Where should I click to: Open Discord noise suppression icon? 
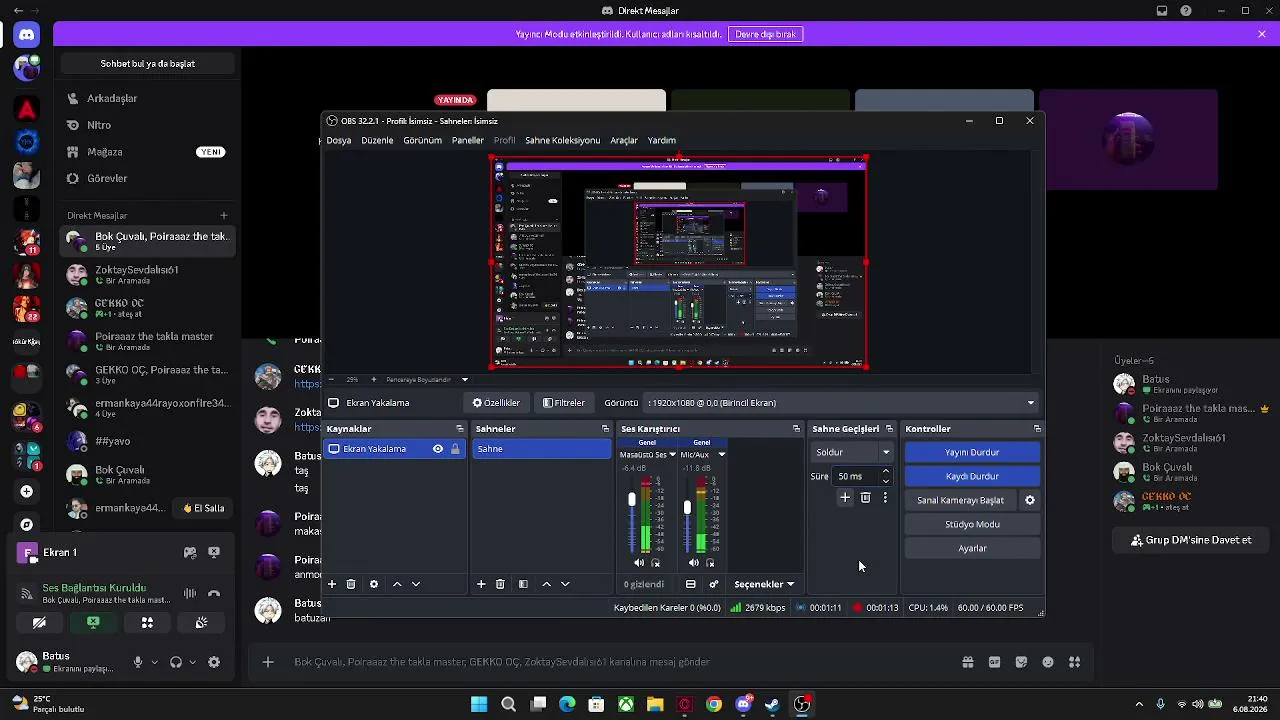[190, 594]
